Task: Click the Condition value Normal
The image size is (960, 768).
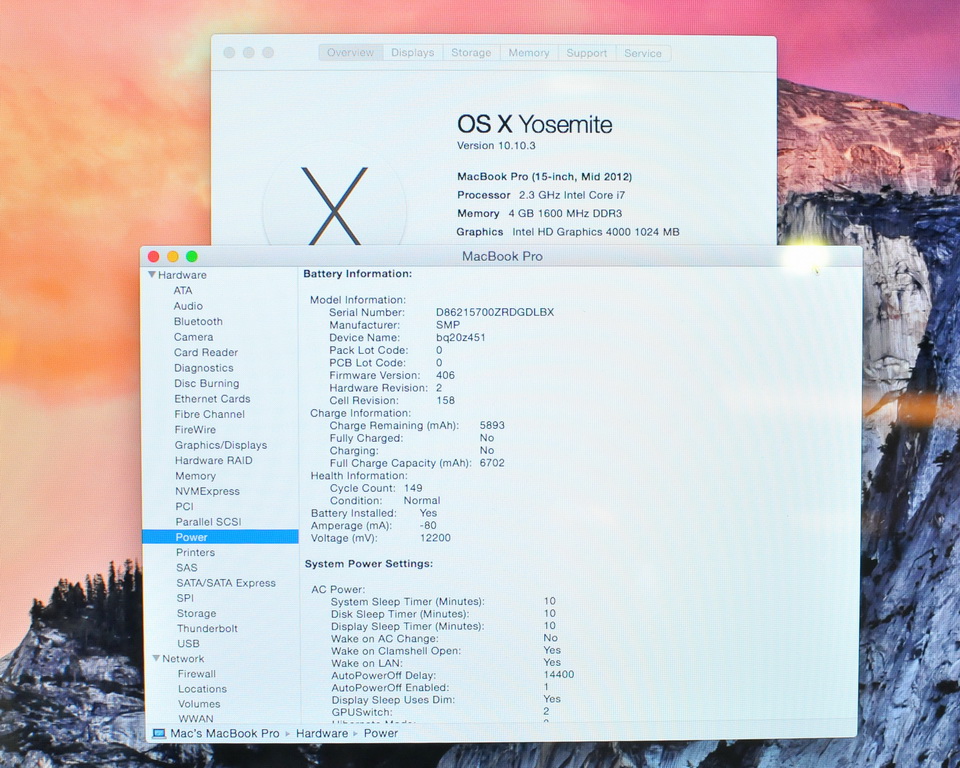Action: click(x=422, y=500)
